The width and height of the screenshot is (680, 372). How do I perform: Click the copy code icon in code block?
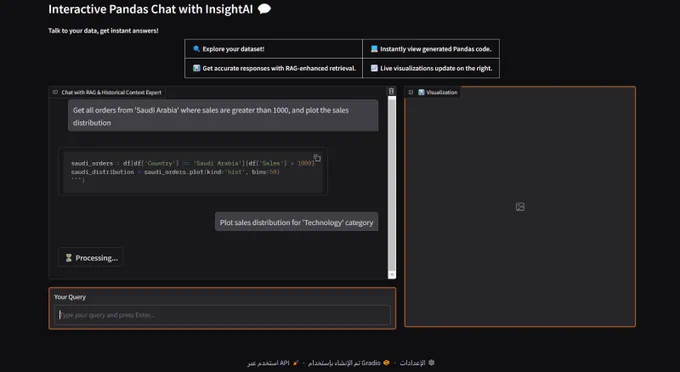[317, 158]
